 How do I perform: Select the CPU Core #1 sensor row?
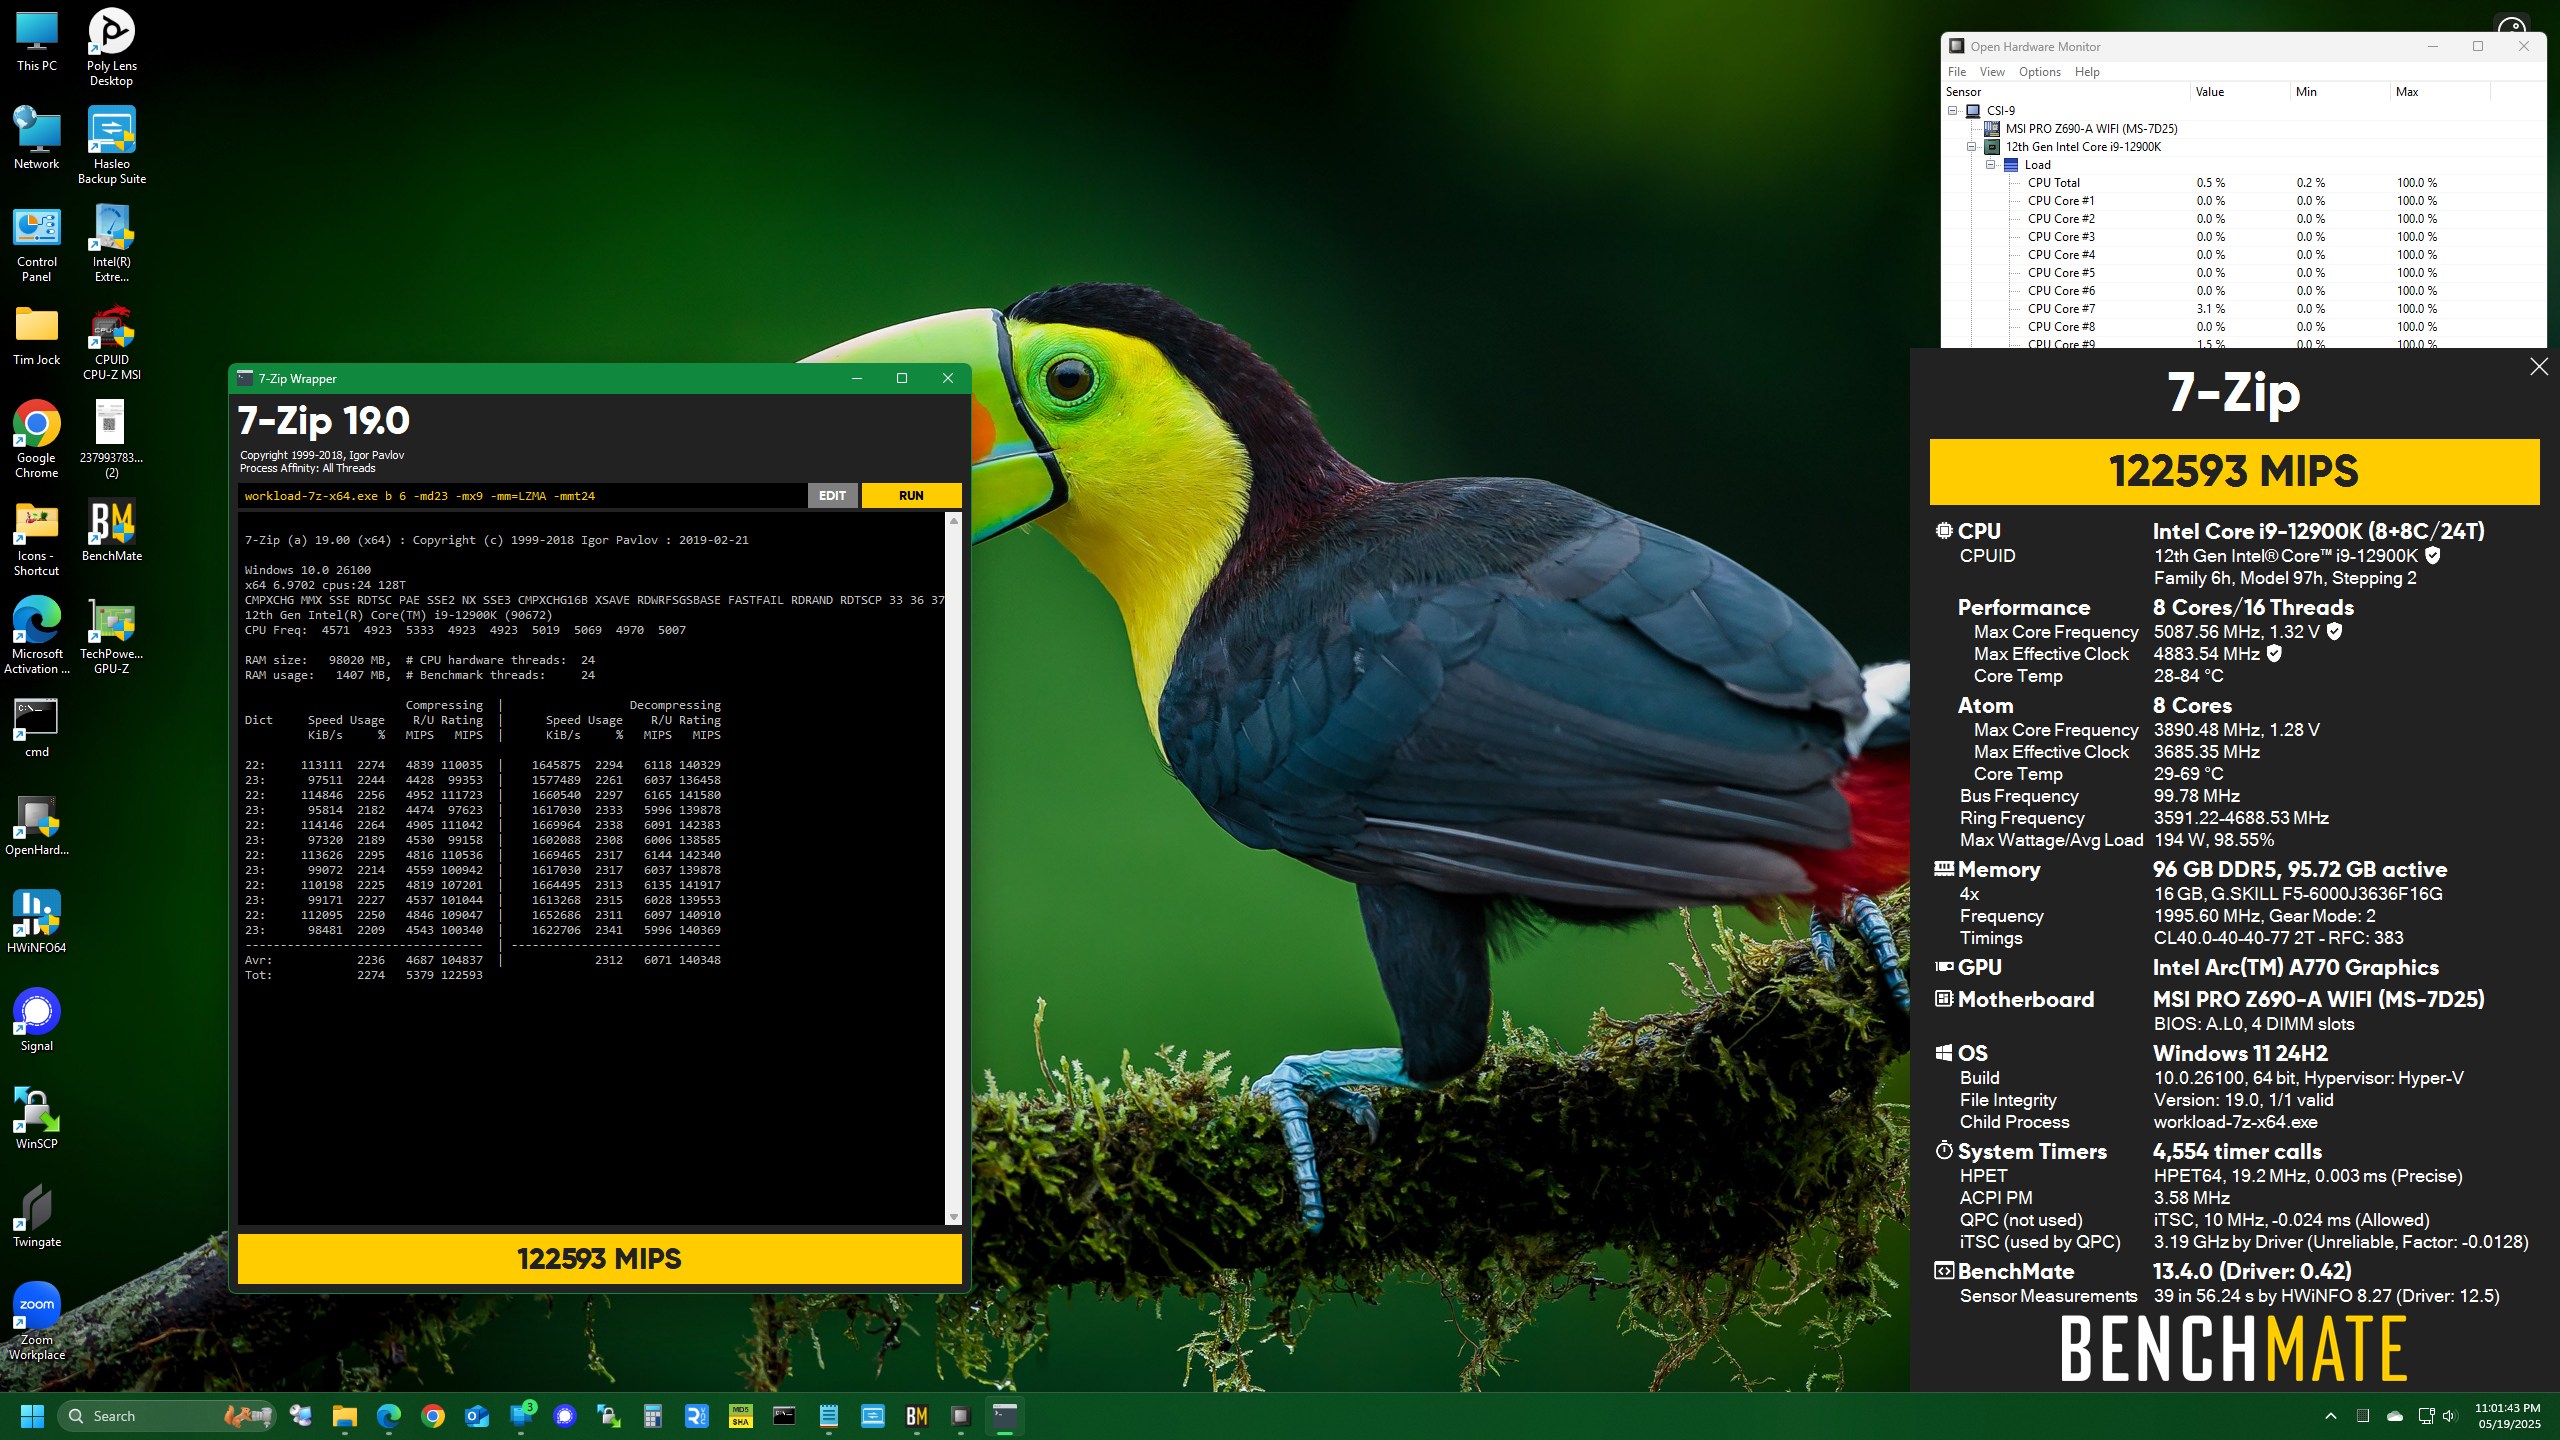2244,201
